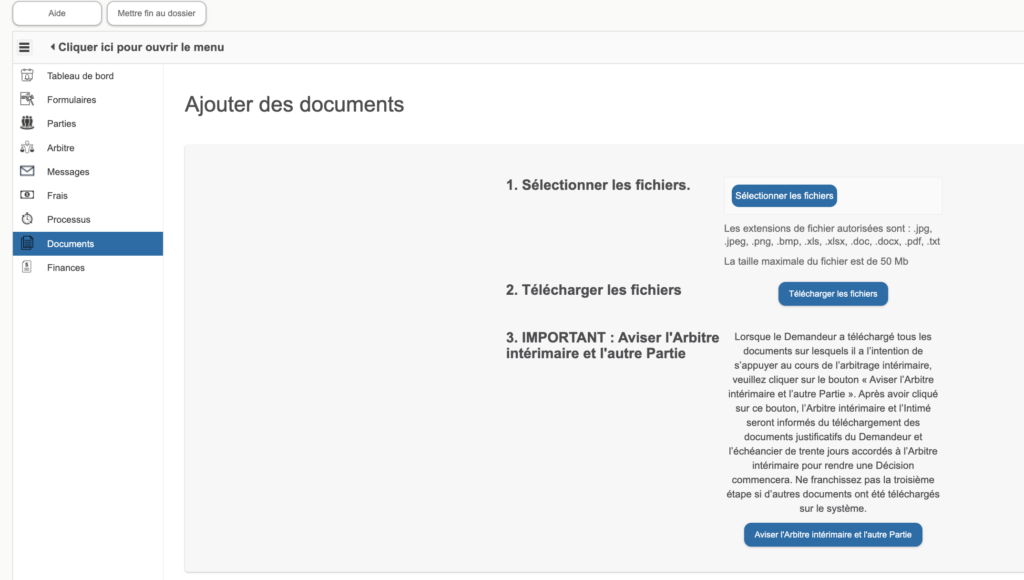Click the Frais money icon
1024x580 pixels.
point(27,195)
